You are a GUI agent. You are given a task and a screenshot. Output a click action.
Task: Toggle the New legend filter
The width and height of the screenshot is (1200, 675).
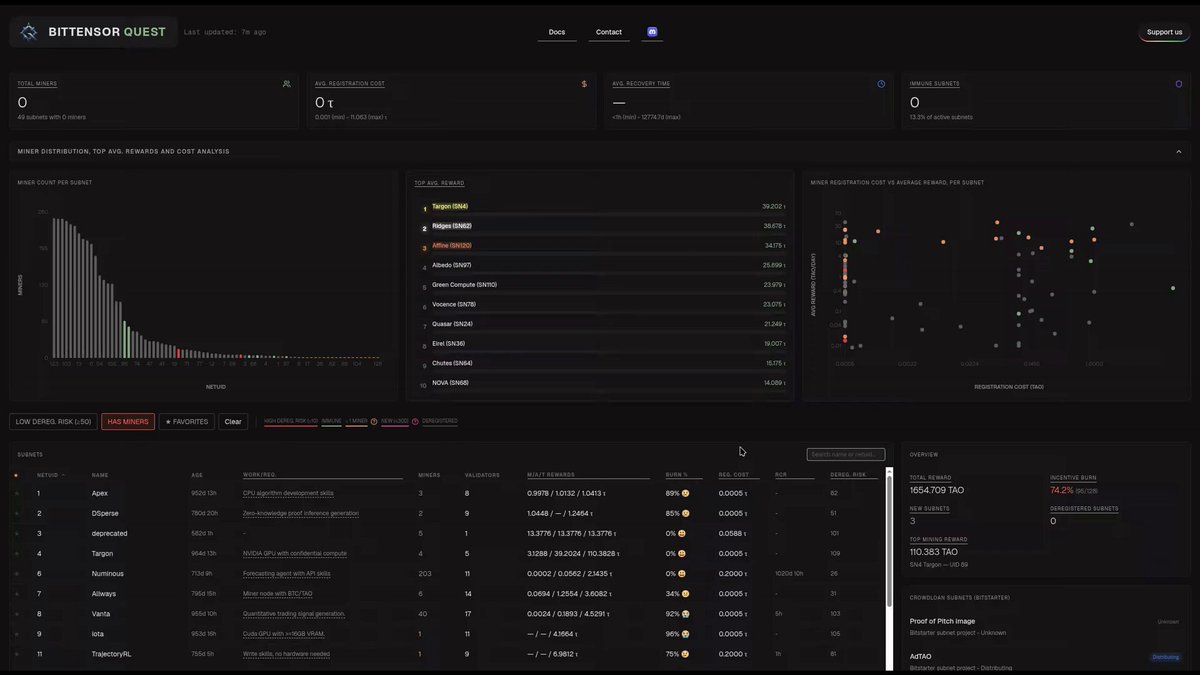point(395,421)
